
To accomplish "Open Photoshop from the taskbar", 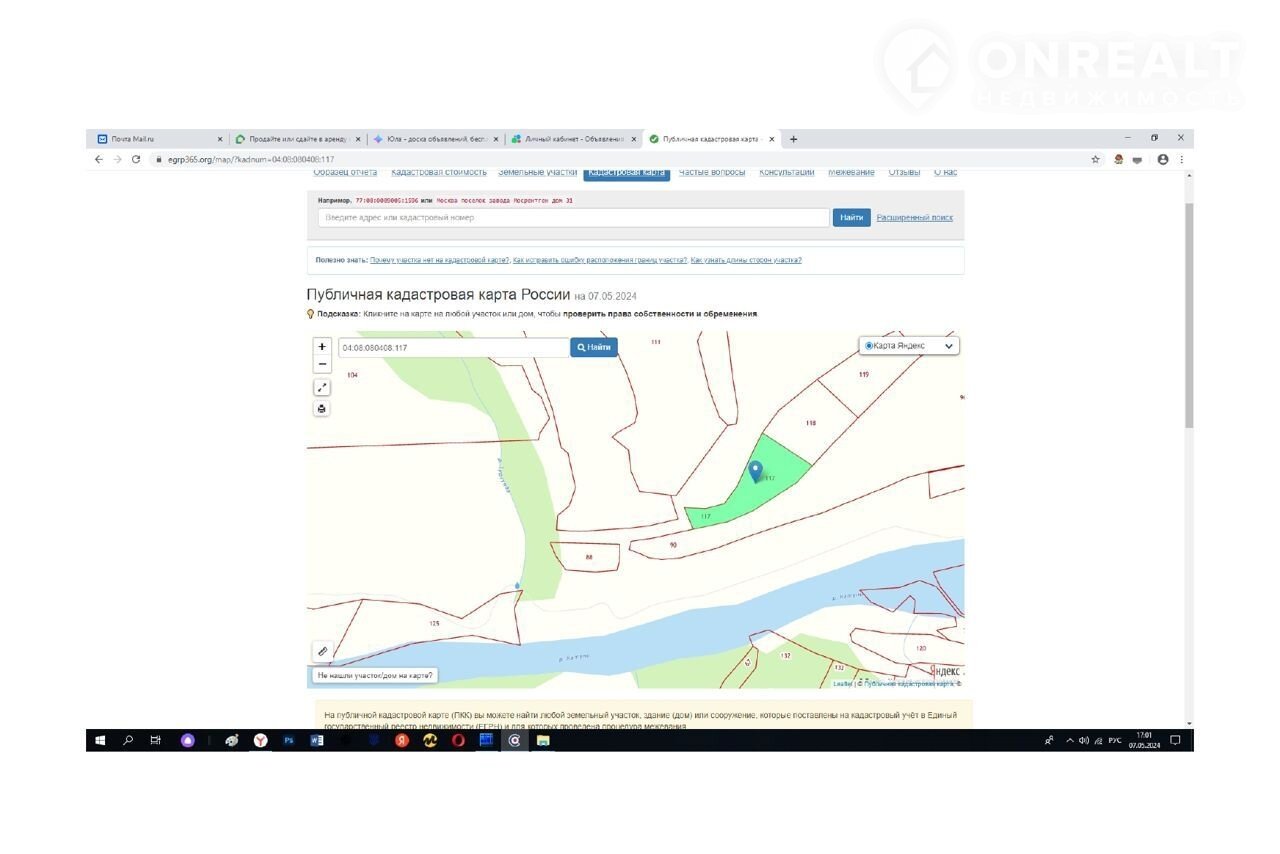I will (289, 741).
